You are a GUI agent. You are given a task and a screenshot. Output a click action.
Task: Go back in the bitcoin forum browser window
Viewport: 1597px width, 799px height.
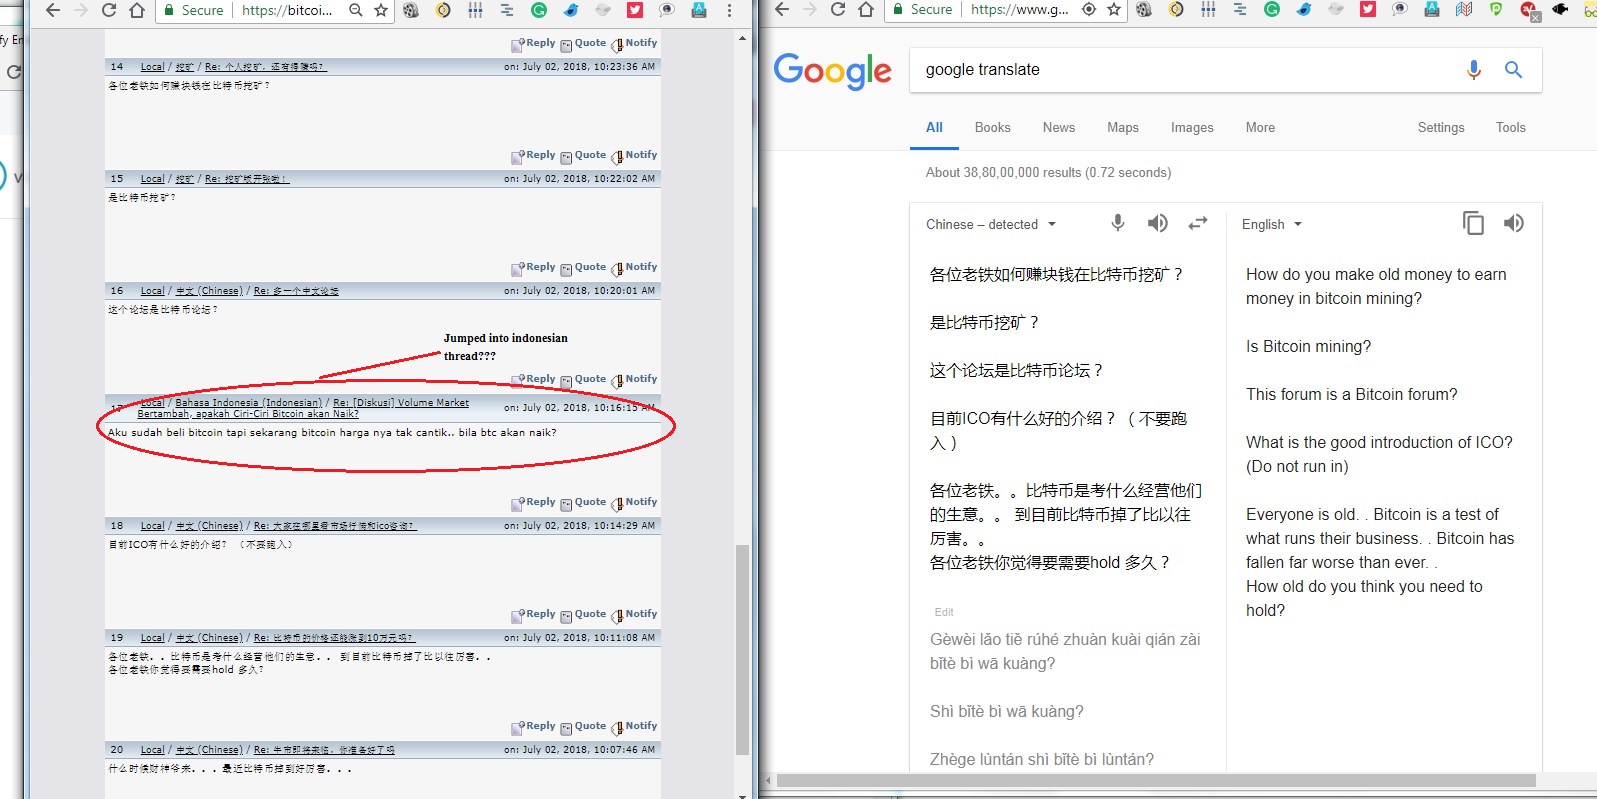point(53,10)
